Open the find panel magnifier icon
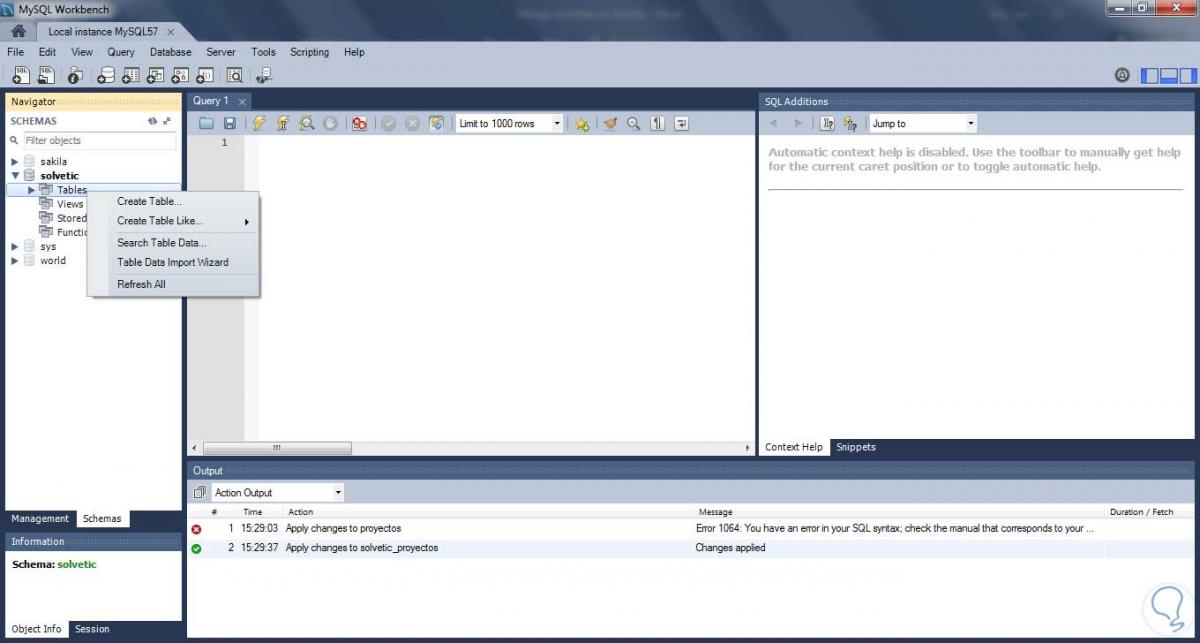This screenshot has height=643, width=1200. [634, 124]
